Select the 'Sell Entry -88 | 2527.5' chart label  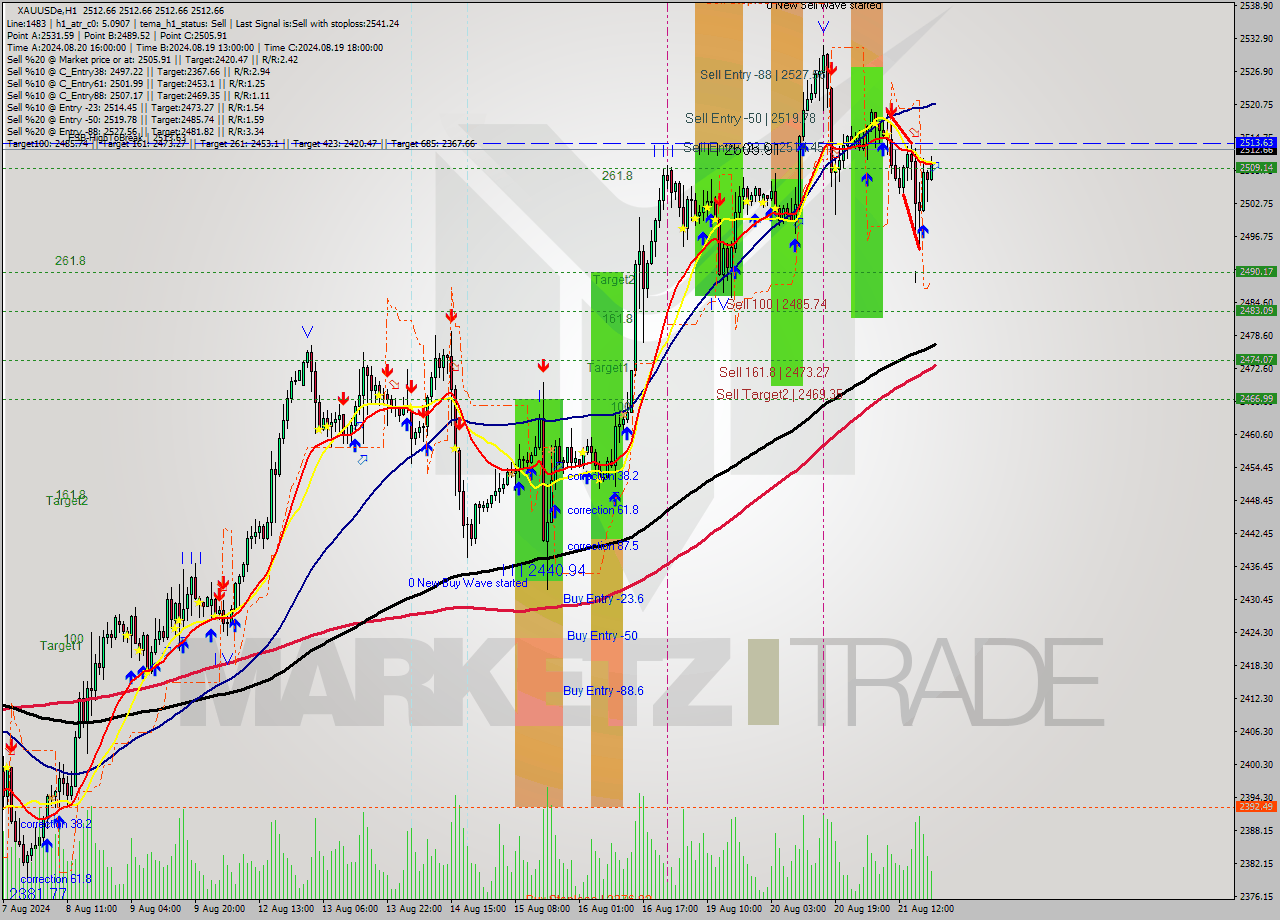pyautogui.click(x=760, y=74)
